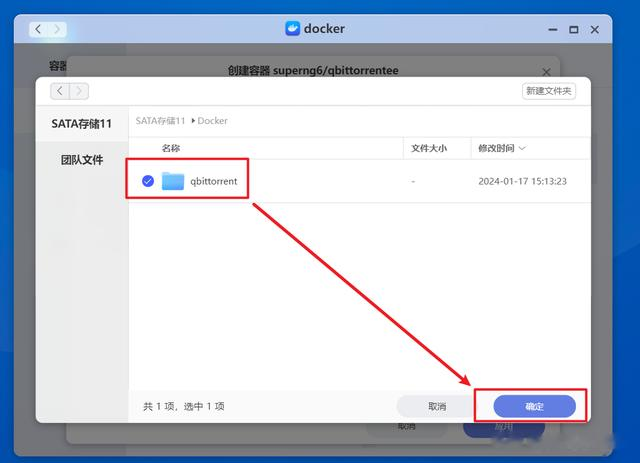Viewport: 640px width, 463px height.
Task: Open 团队文件 in the sidebar
Action: click(82, 160)
